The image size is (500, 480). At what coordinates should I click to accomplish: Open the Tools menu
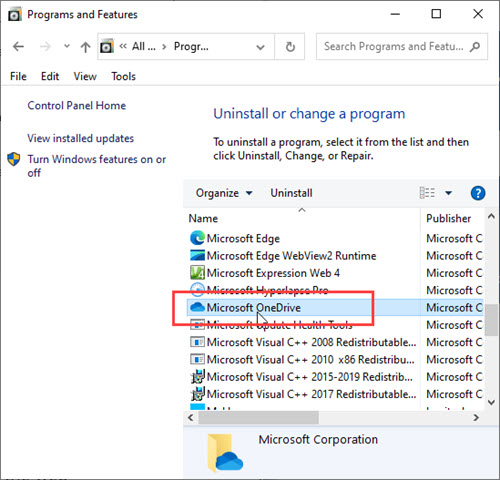(123, 76)
